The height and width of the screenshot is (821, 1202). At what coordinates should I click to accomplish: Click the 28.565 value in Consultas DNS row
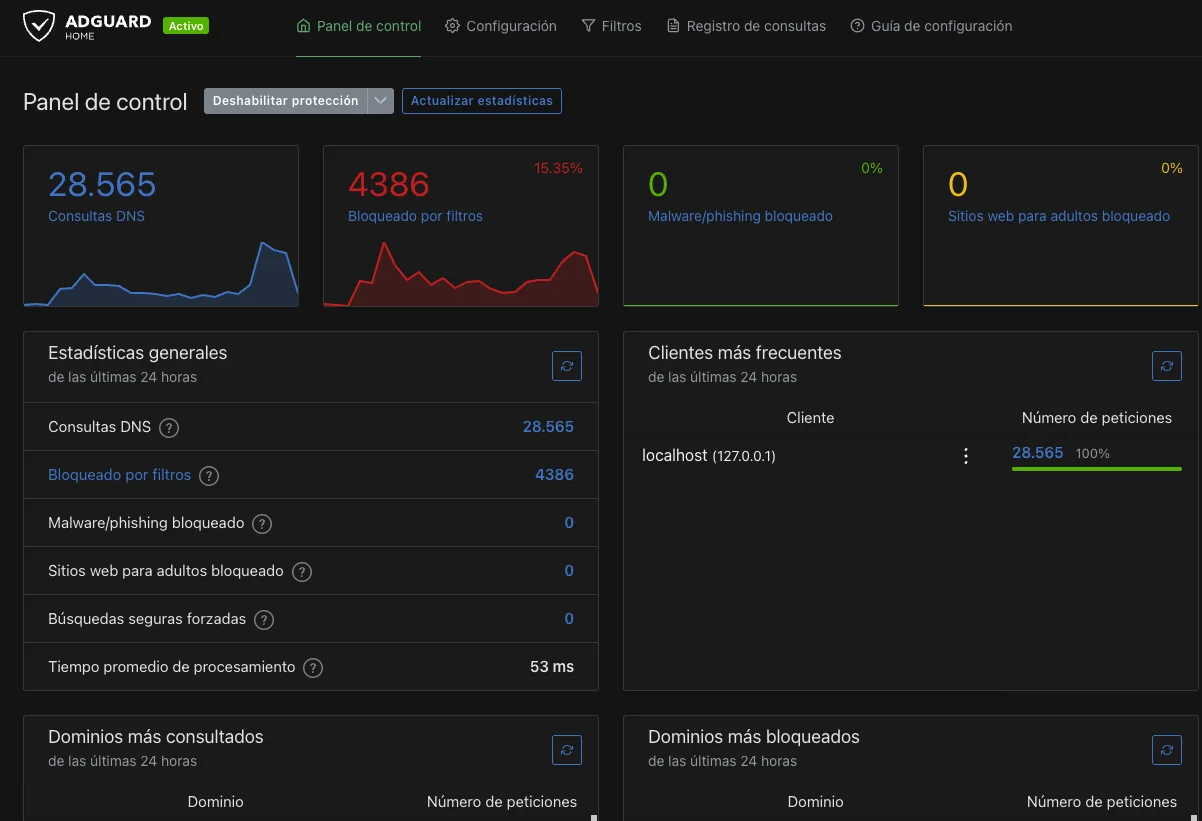pos(548,427)
